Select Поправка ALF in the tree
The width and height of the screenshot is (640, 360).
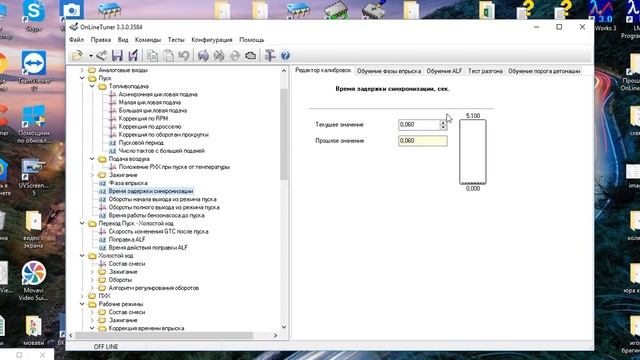tap(127, 240)
